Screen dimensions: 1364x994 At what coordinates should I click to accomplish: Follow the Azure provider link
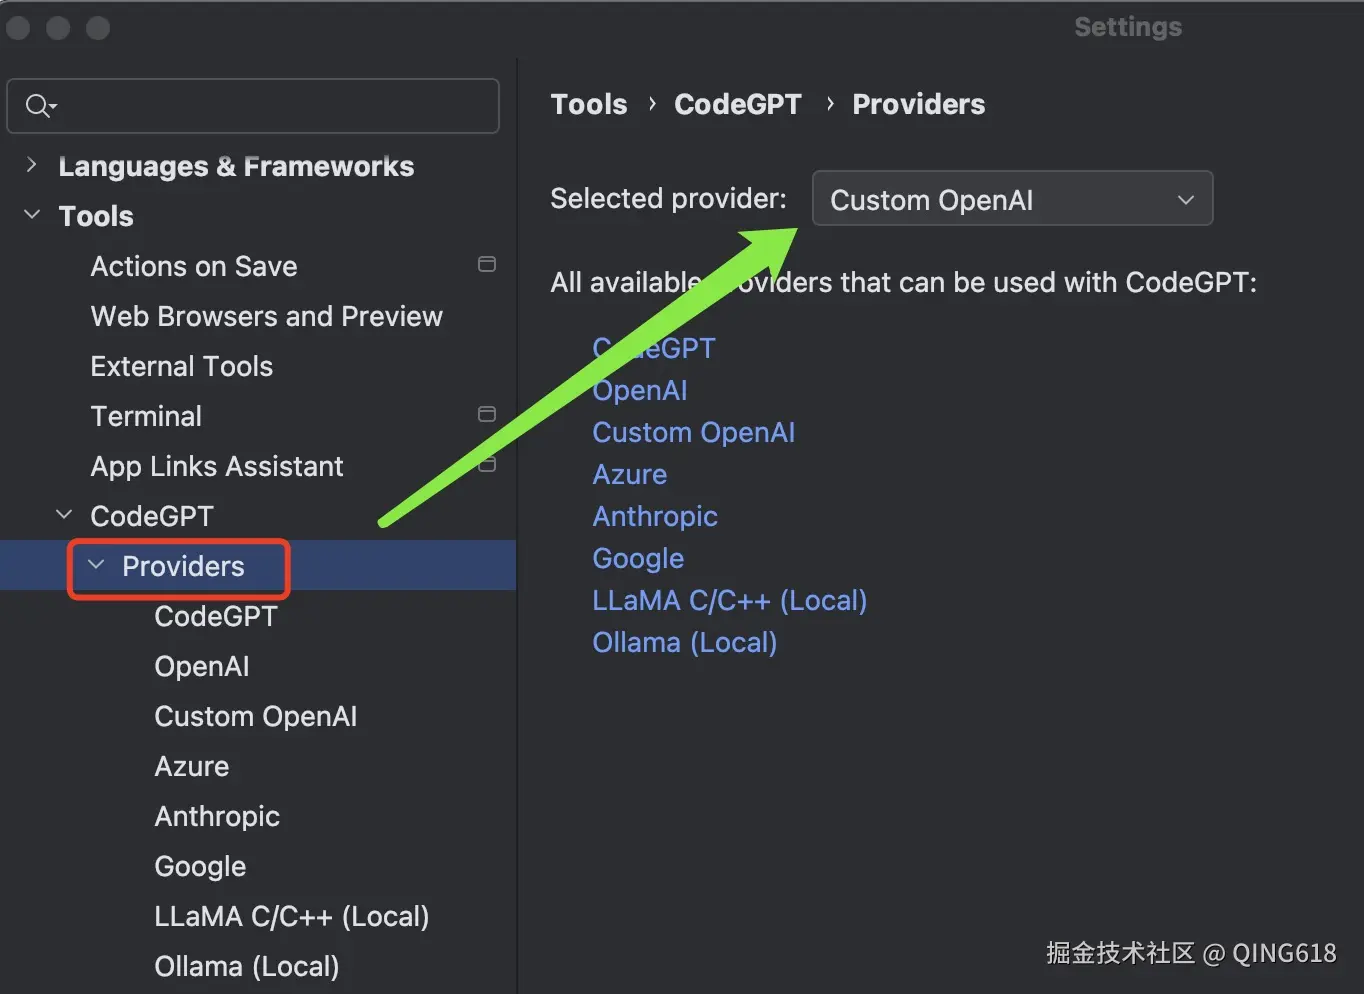pyautogui.click(x=629, y=475)
